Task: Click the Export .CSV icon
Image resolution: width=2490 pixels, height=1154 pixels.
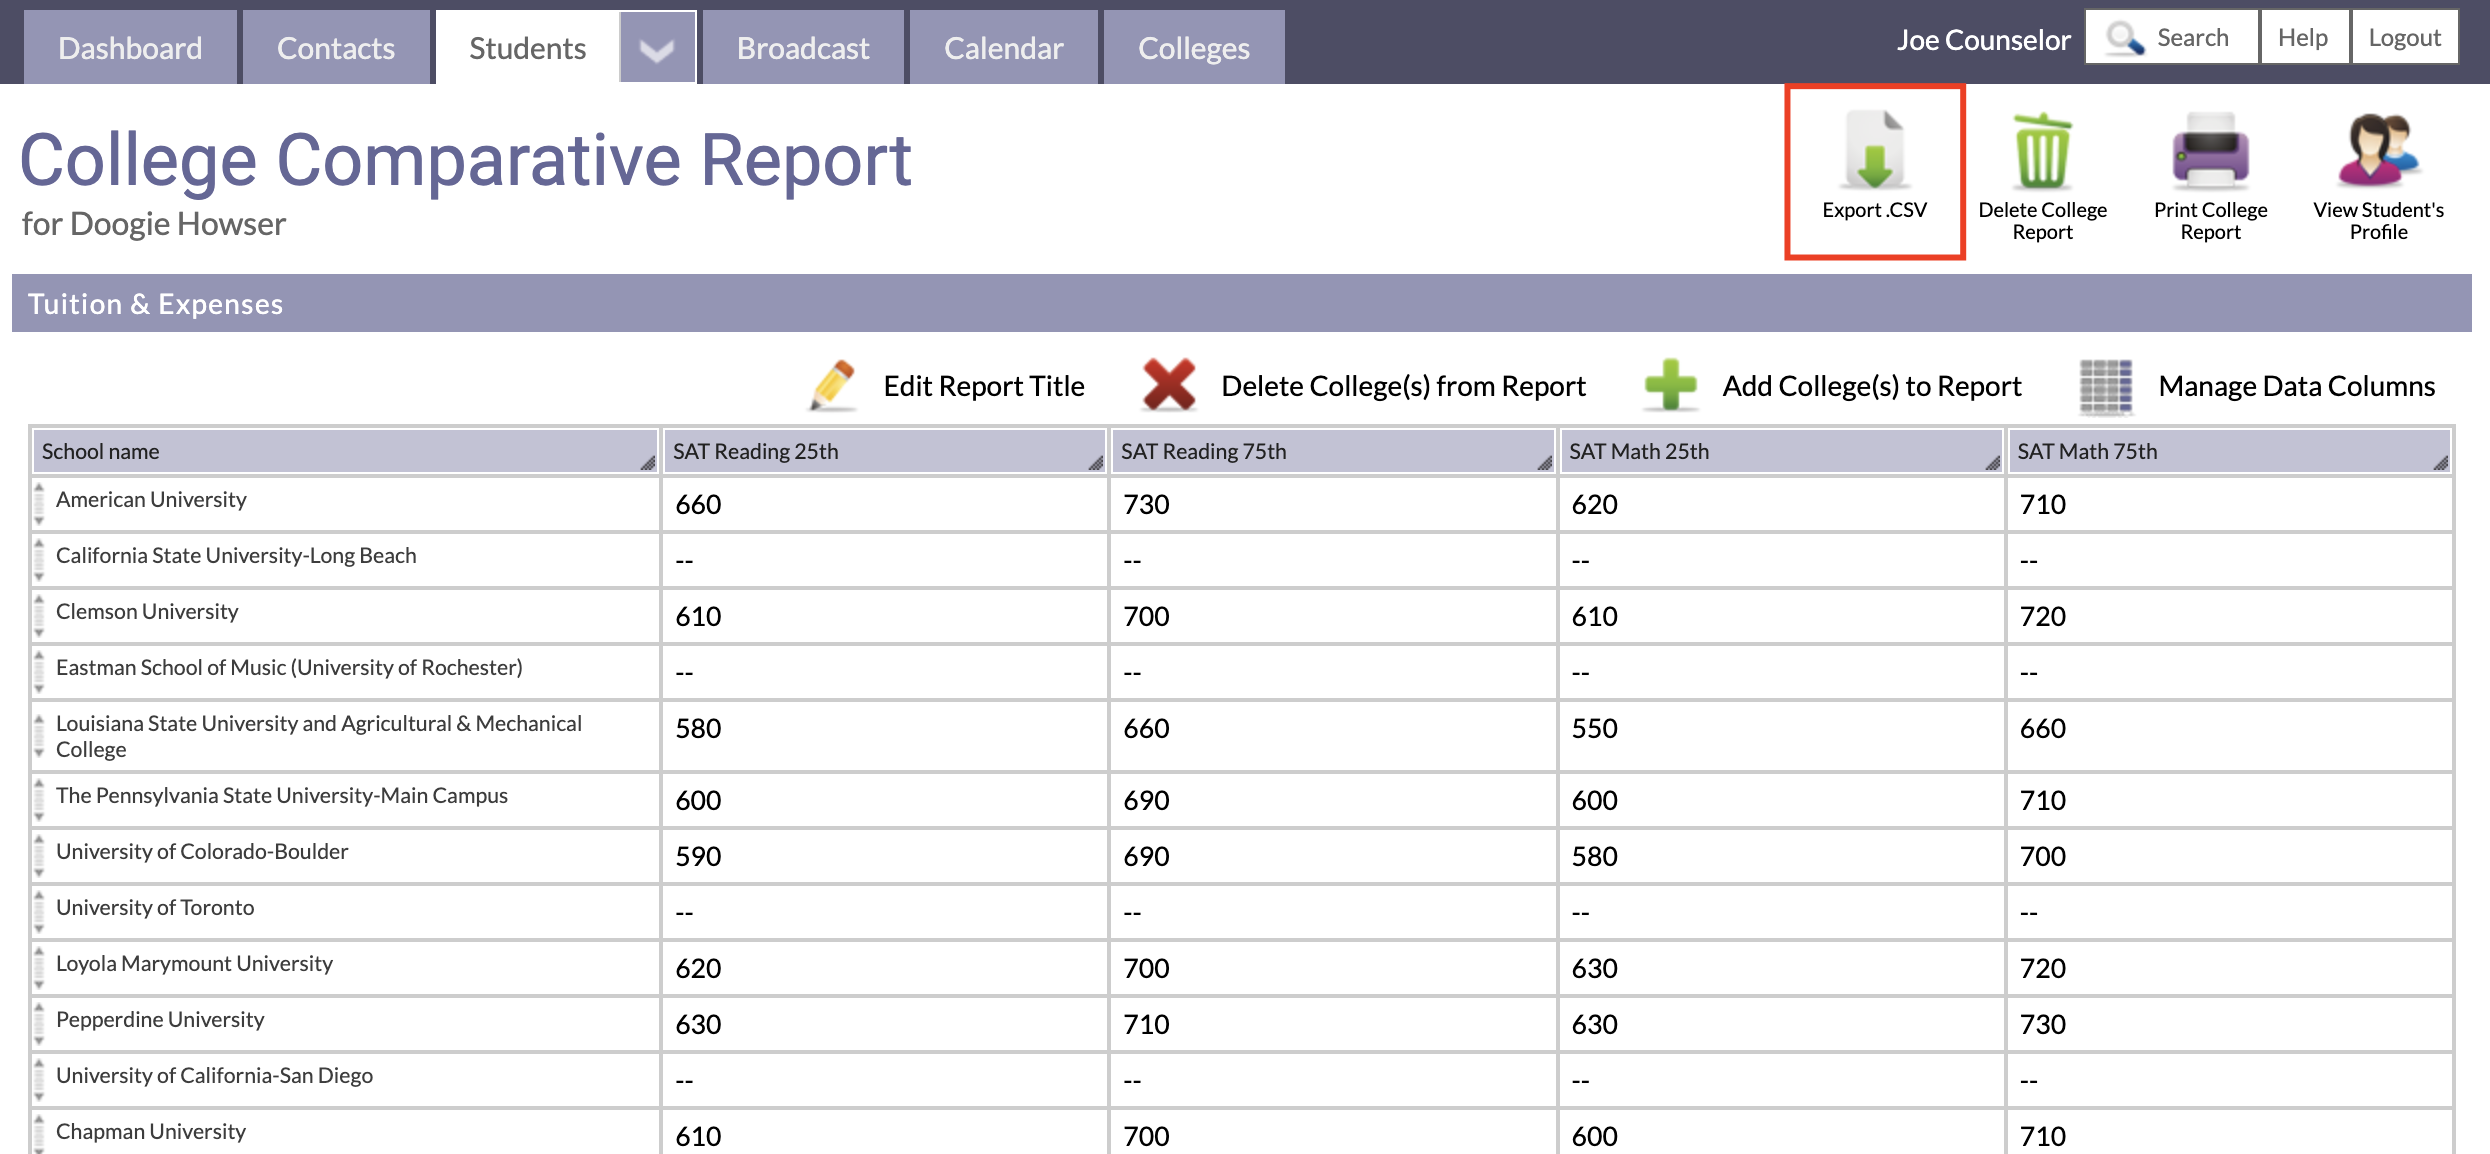Action: point(1874,151)
